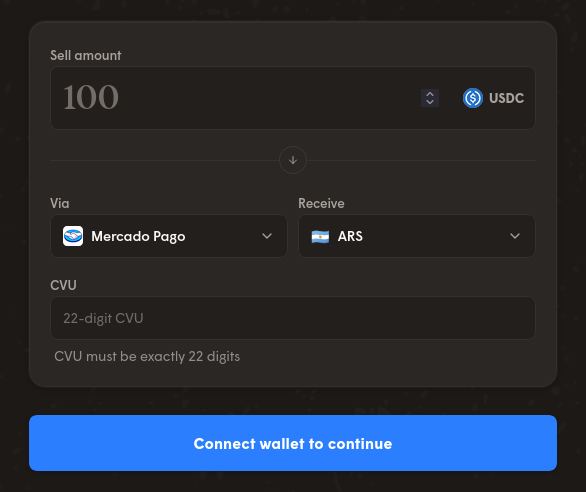Click the 'Receive' label text
Viewport: 586px width, 492px height.
click(x=321, y=203)
